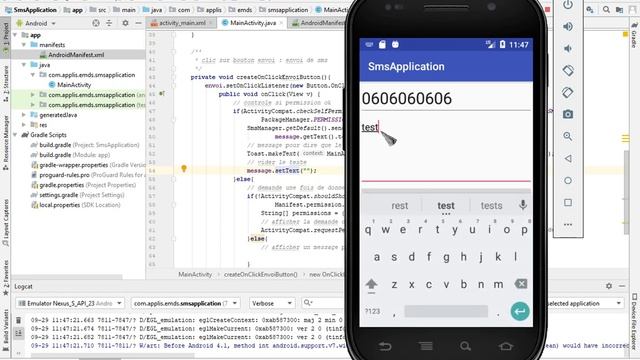This screenshot has height=360, width=640.
Task: Open the Android project view dropdown
Action: pyautogui.click(x=36, y=23)
